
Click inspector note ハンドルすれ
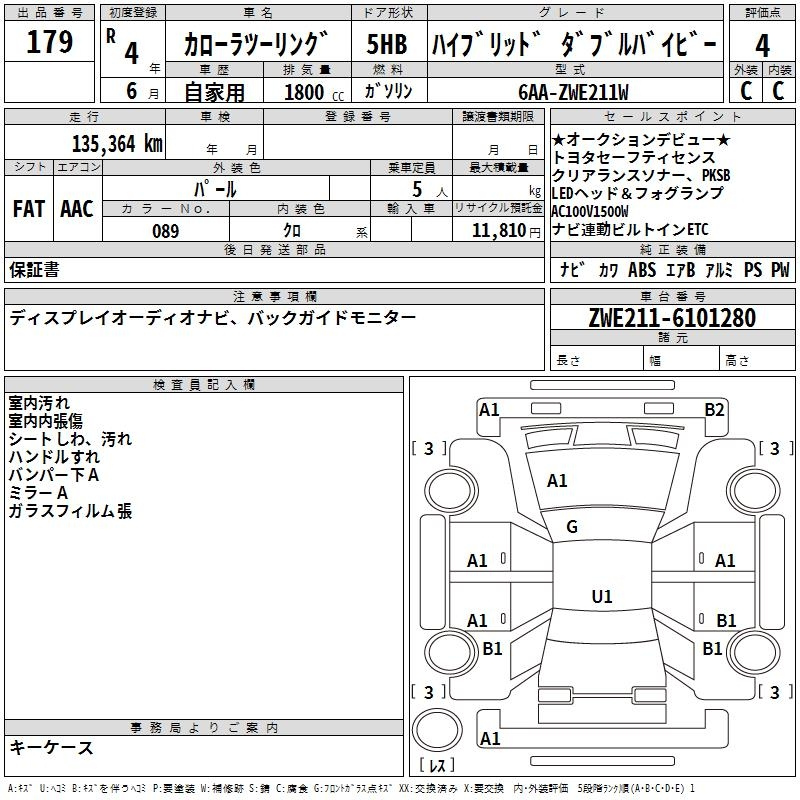click(54, 457)
